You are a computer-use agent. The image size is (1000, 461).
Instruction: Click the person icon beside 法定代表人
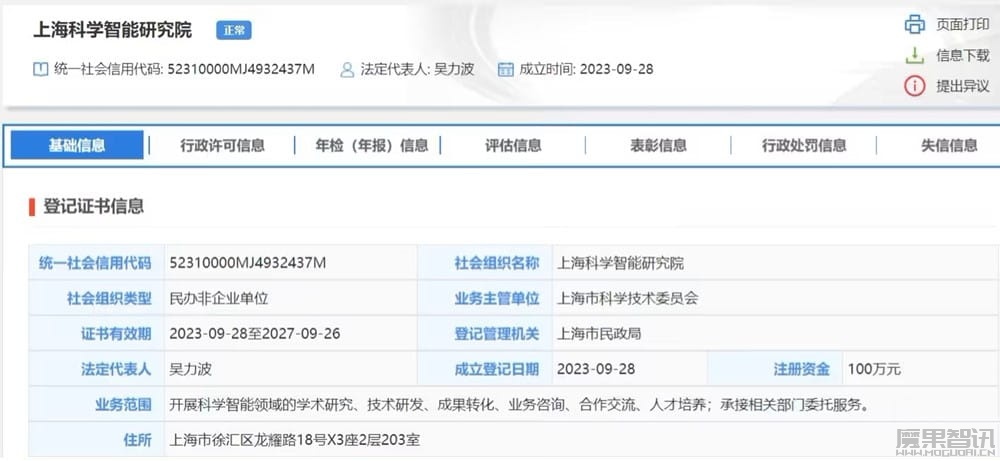coord(347,69)
